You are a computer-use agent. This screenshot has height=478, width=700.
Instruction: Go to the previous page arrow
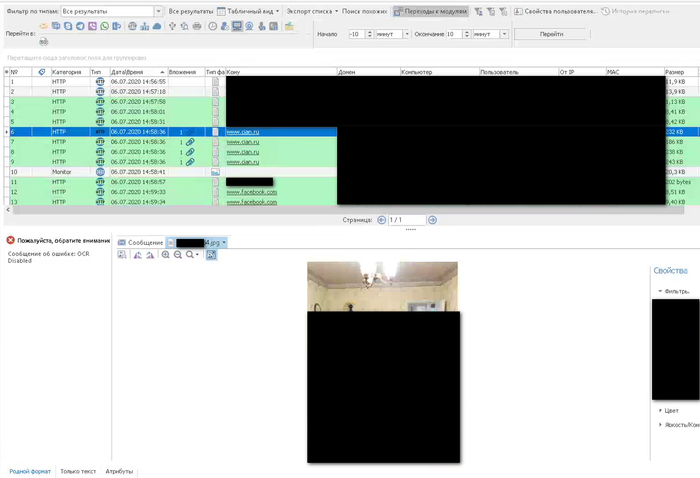click(x=381, y=220)
